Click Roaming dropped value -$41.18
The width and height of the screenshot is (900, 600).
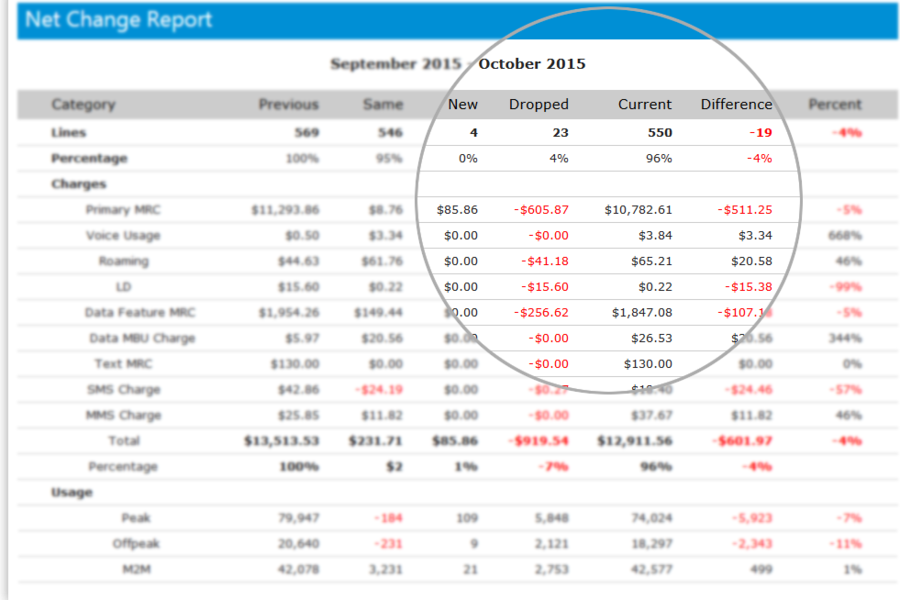(545, 261)
